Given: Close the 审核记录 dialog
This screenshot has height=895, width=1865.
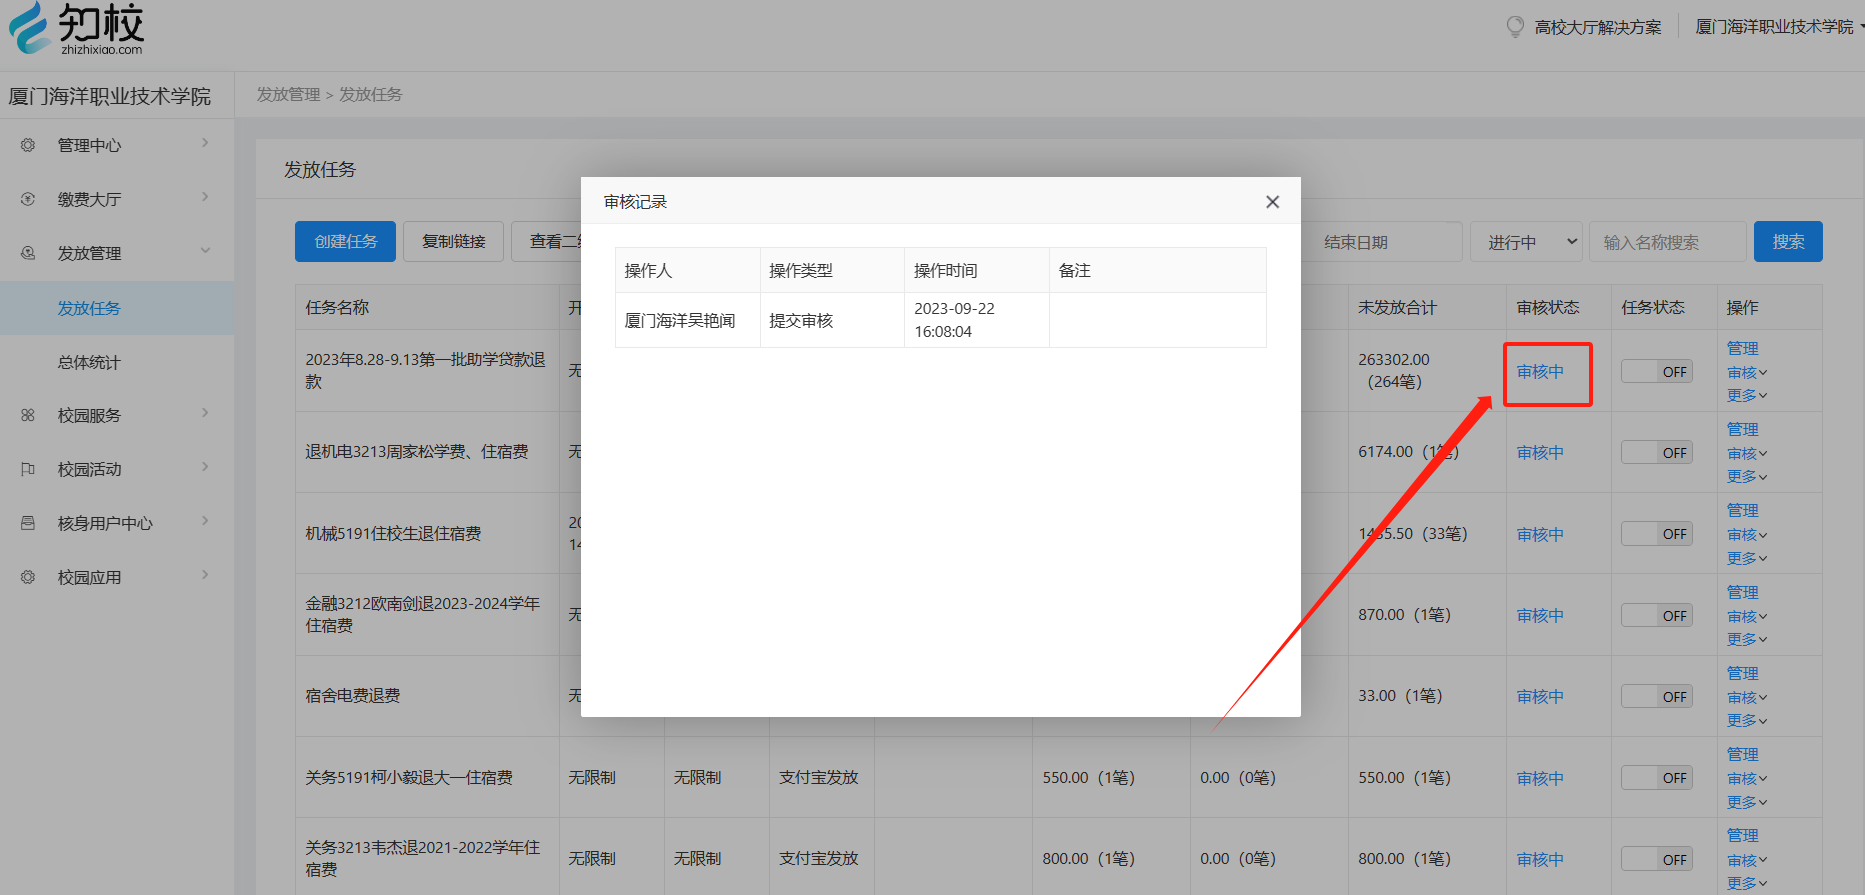Looking at the screenshot, I should tap(1272, 202).
